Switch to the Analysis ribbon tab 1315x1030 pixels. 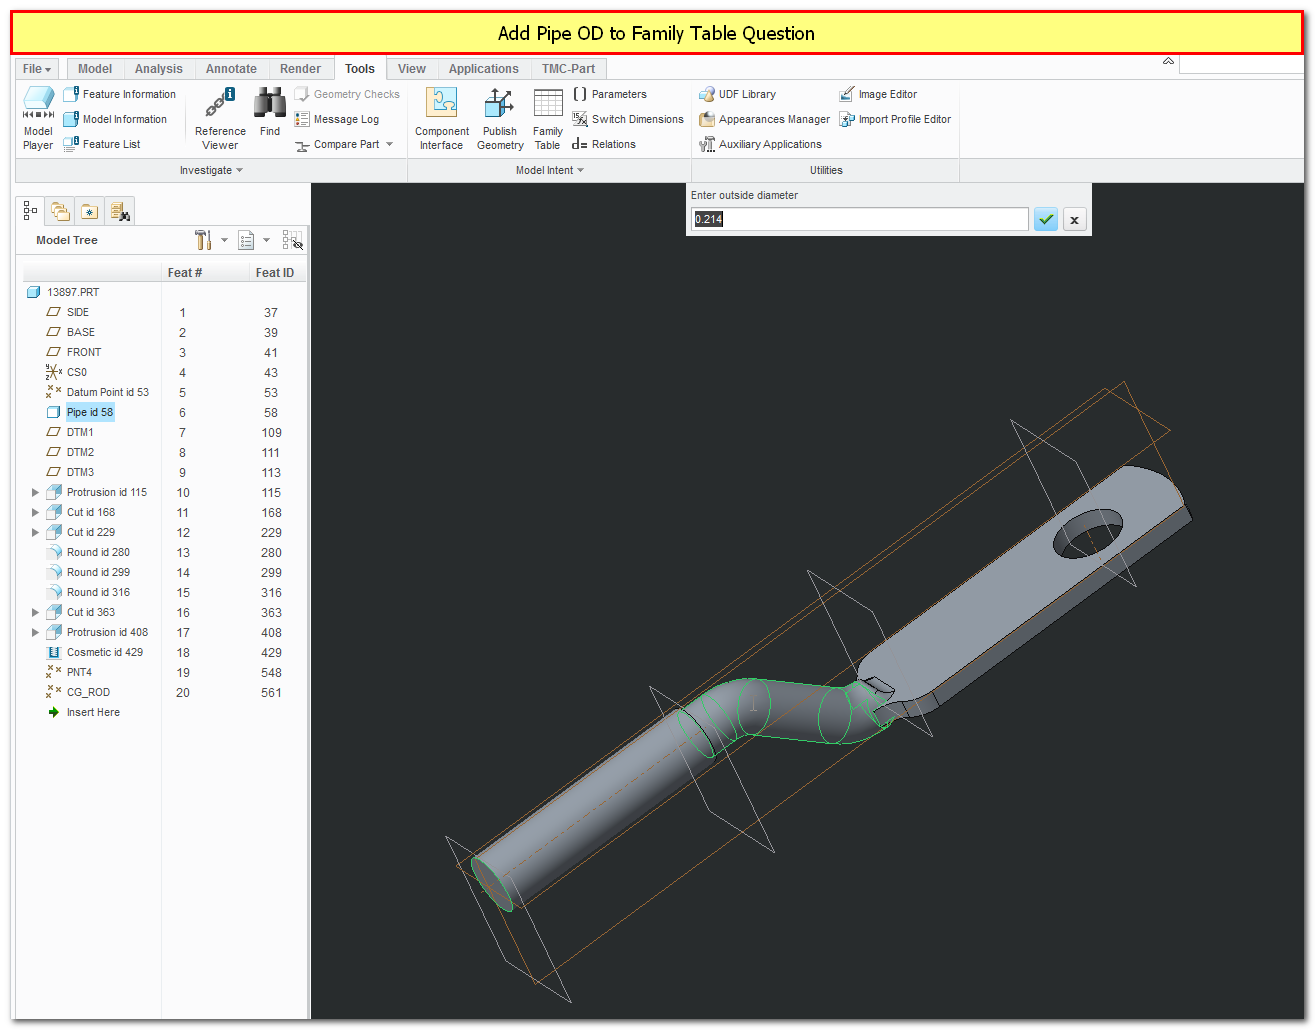(x=159, y=69)
